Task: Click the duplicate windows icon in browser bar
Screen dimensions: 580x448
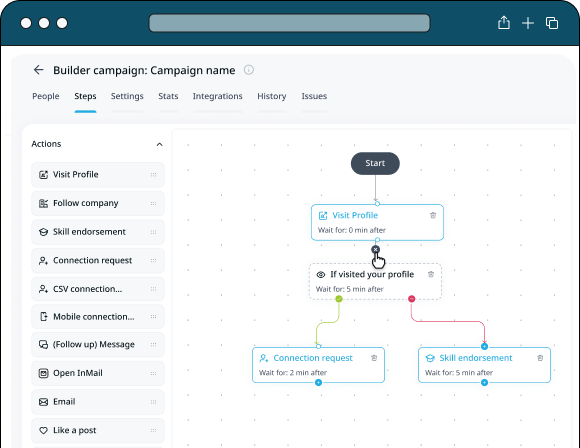Action: click(x=552, y=23)
